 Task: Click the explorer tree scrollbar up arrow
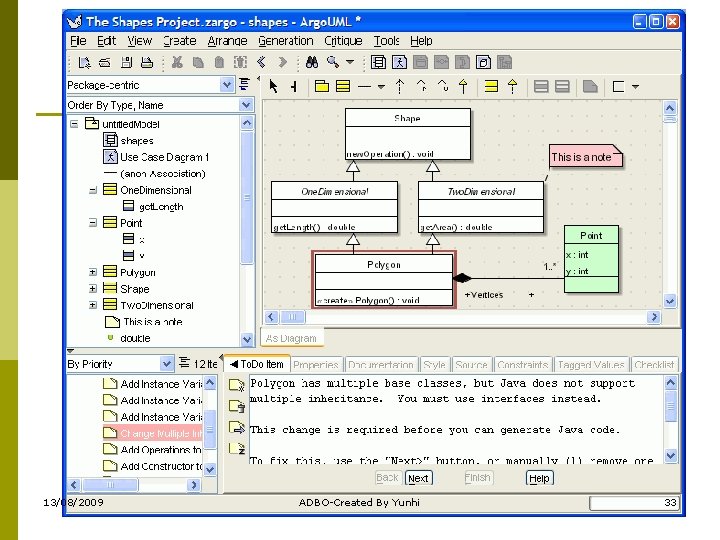pos(247,123)
